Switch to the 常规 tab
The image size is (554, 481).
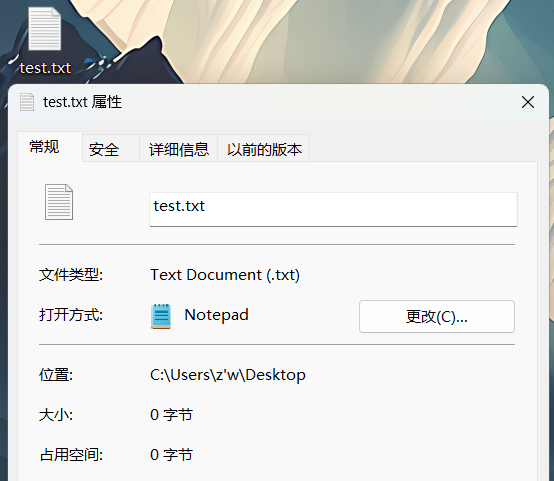50,146
